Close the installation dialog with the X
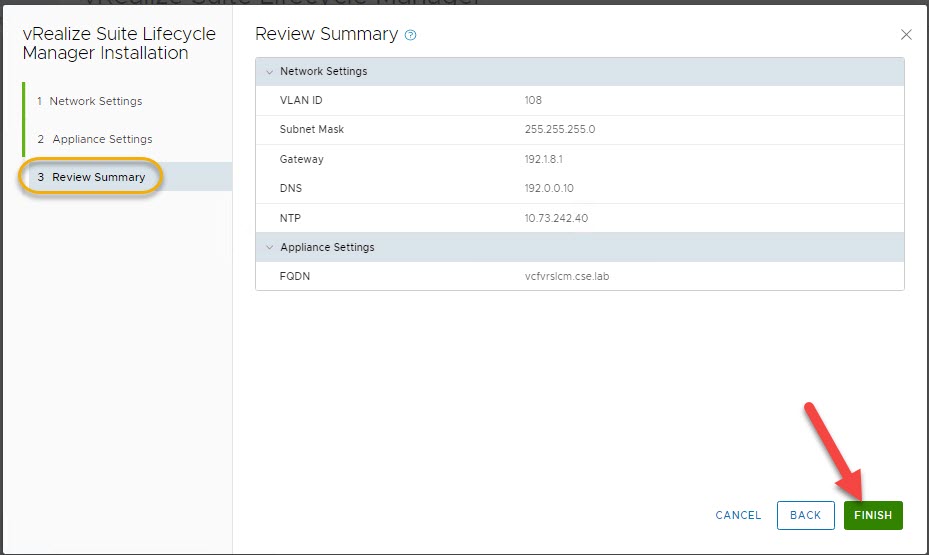Image resolution: width=929 pixels, height=555 pixels. (906, 35)
